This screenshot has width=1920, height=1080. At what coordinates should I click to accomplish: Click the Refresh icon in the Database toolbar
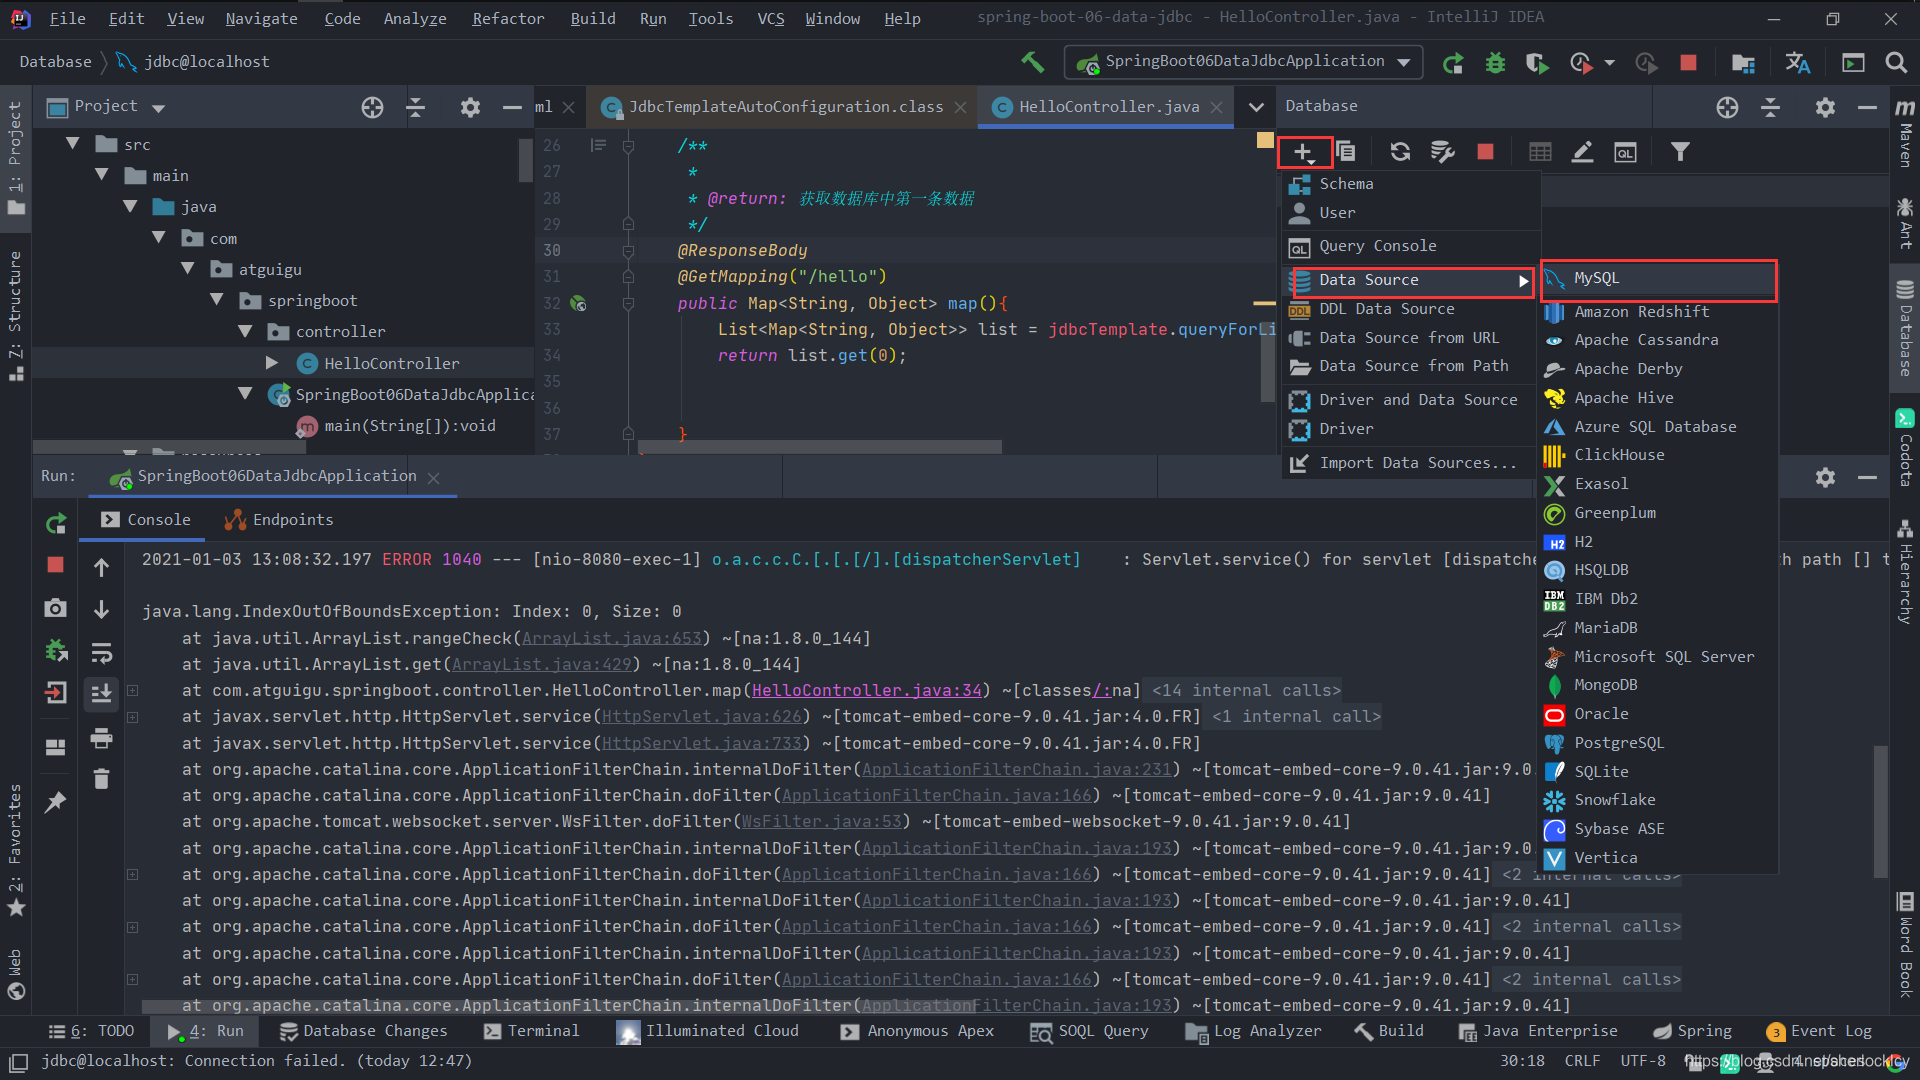(x=1400, y=152)
